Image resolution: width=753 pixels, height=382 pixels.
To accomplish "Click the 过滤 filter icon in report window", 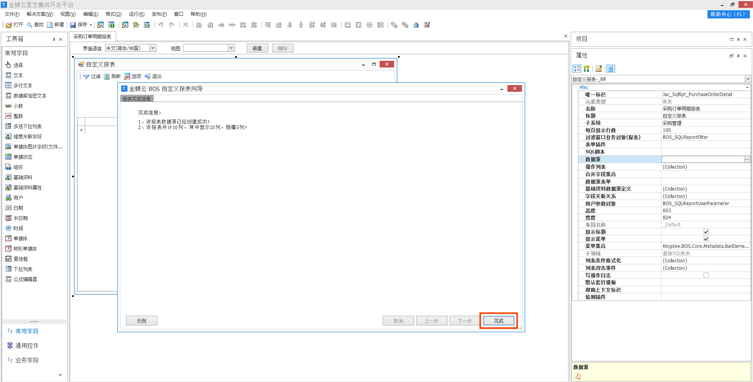I will (x=86, y=76).
